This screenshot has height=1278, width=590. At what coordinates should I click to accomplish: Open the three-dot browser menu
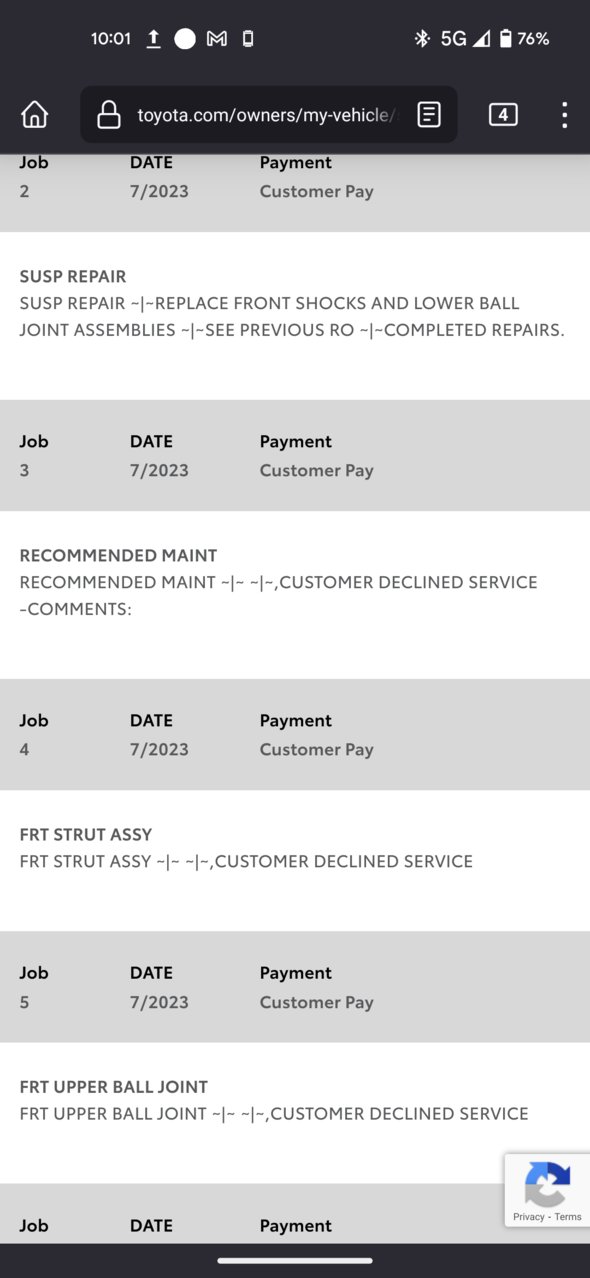[565, 115]
